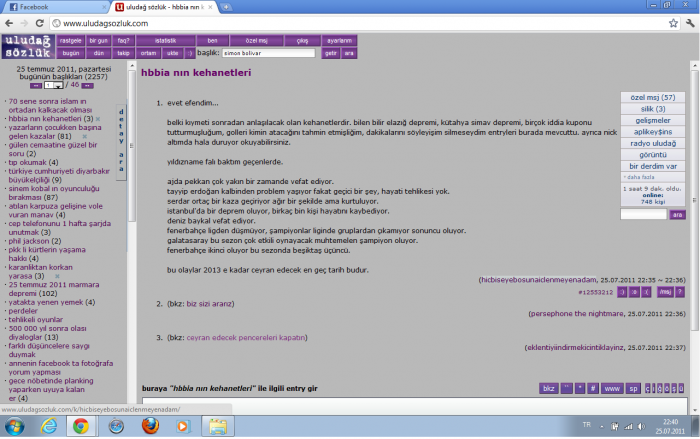The image size is (700, 439).
Task: Launch Internet Explorer from the taskbar
Action: tap(47, 426)
